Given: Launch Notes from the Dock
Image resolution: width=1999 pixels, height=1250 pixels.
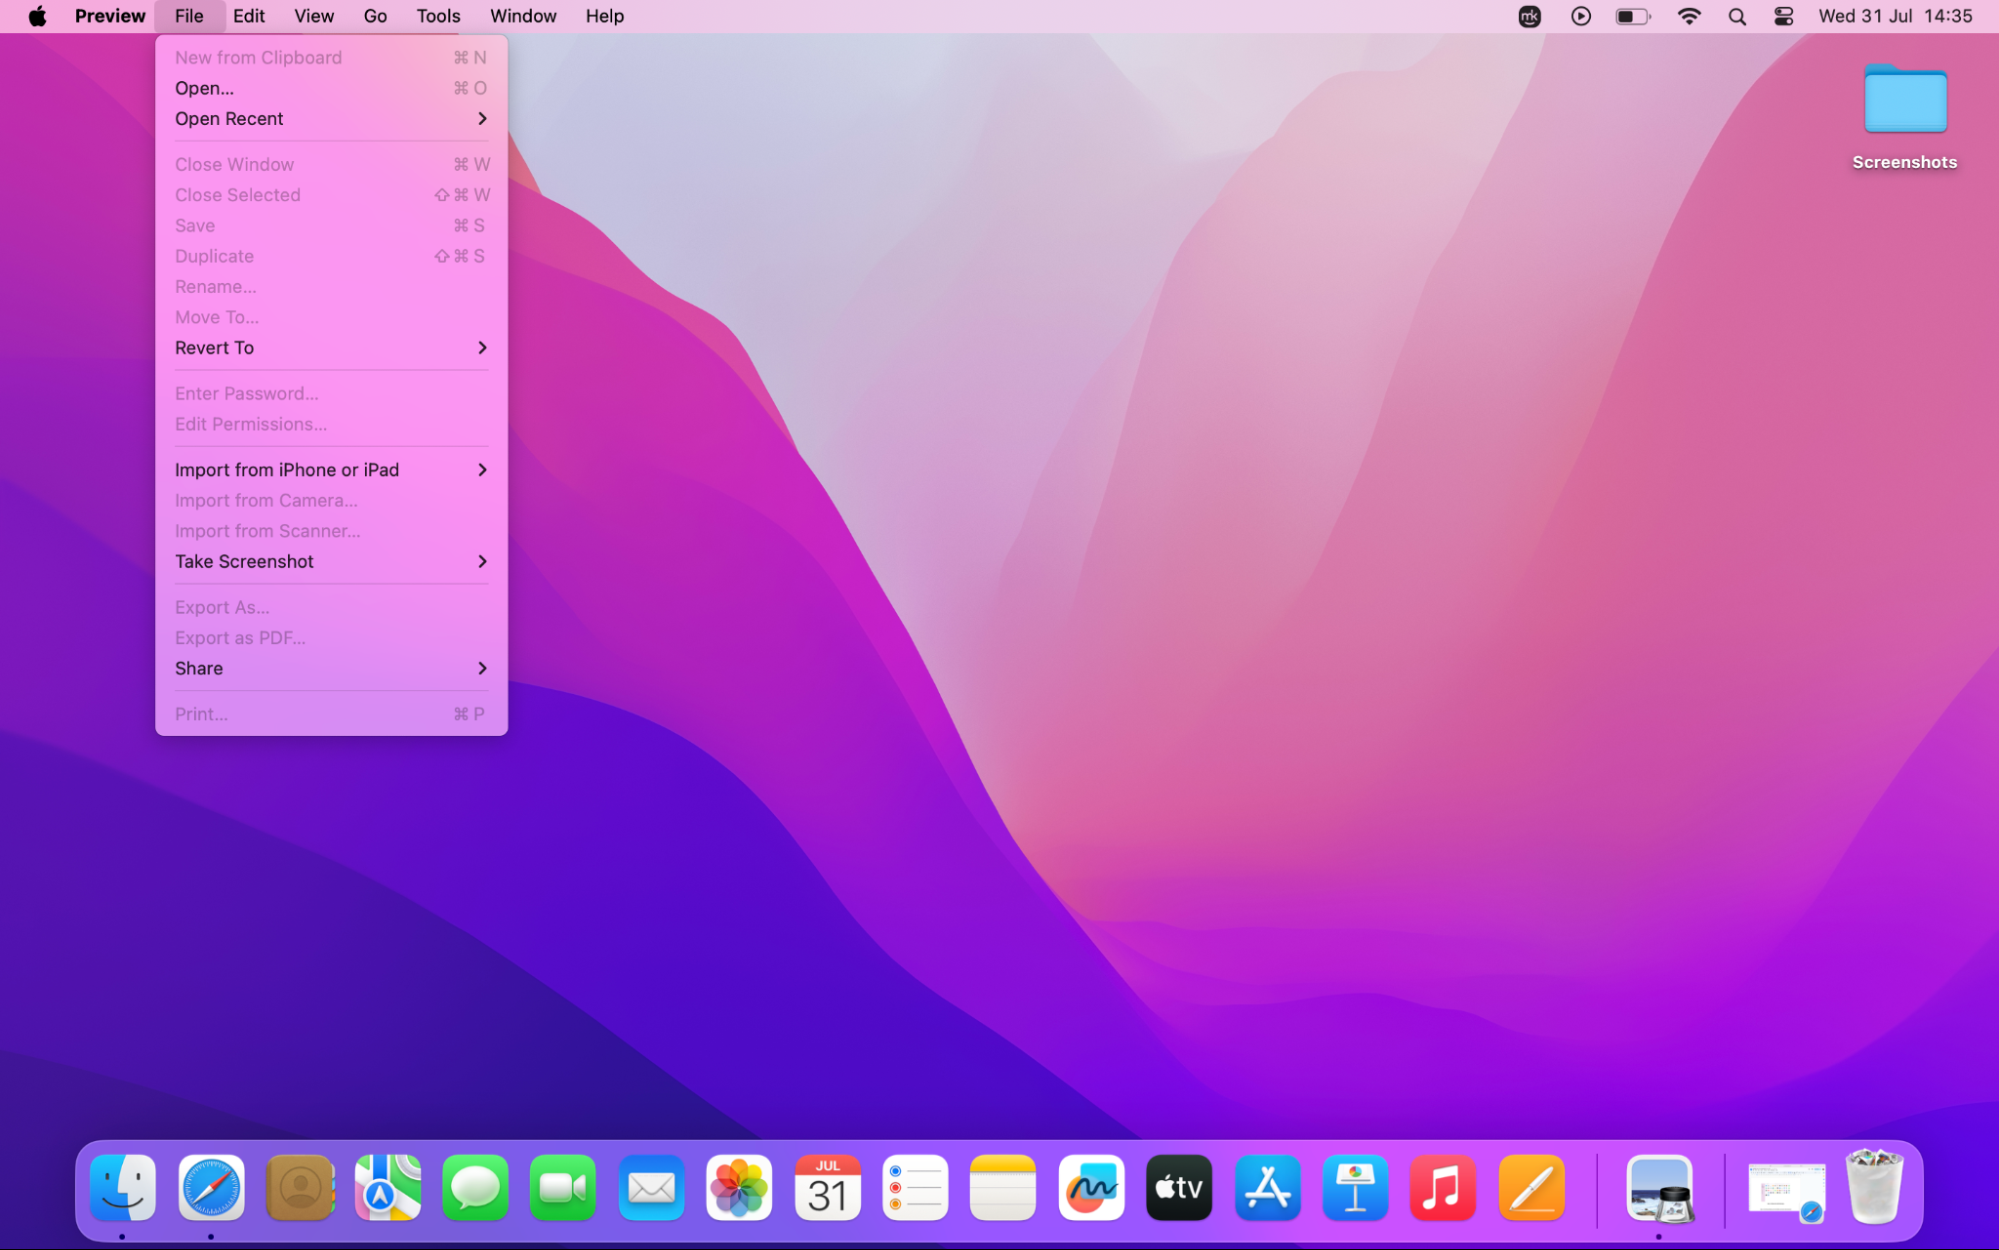Looking at the screenshot, I should 1003,1188.
